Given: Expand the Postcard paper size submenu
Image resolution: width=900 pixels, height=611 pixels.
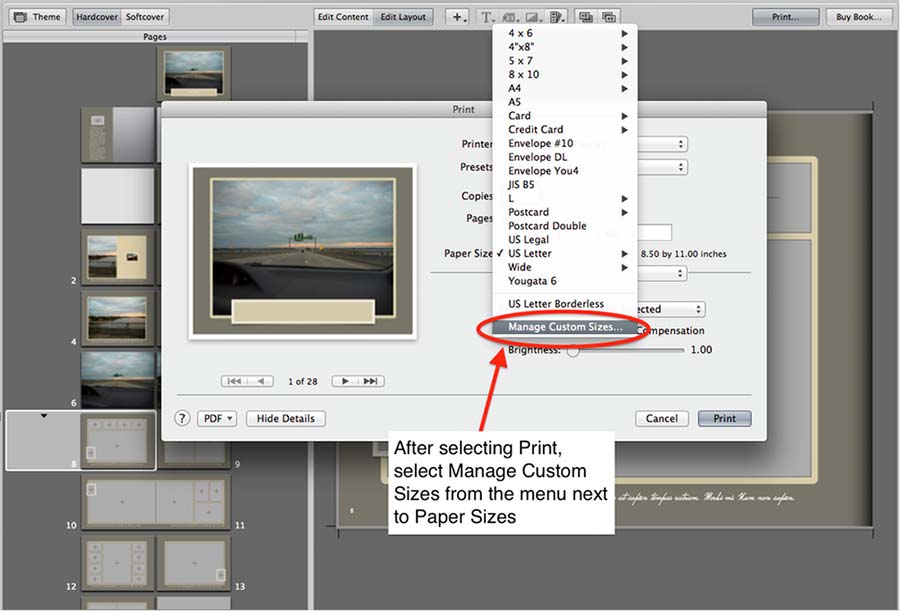Looking at the screenshot, I should (x=566, y=212).
